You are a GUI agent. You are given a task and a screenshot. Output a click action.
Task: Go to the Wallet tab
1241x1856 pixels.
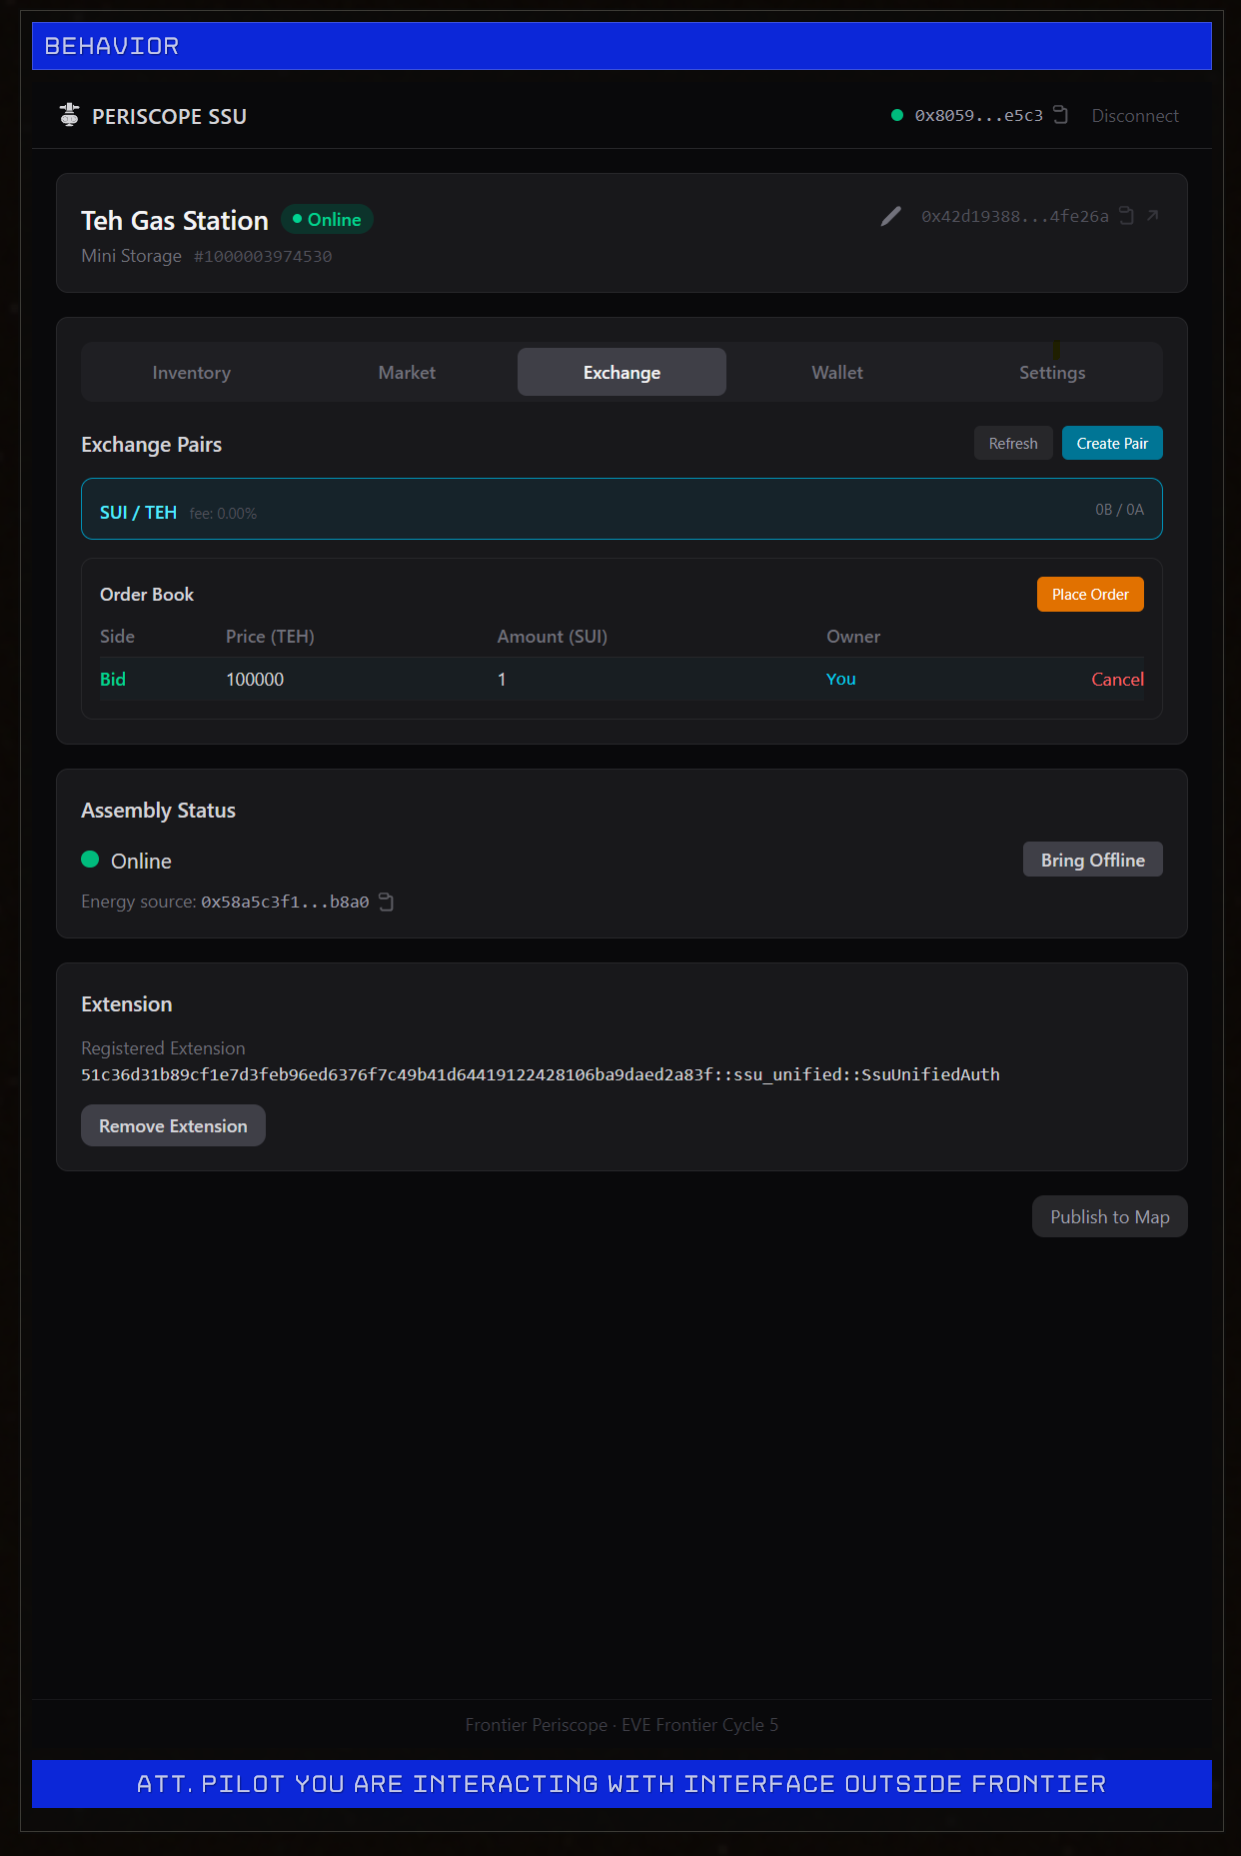point(837,372)
